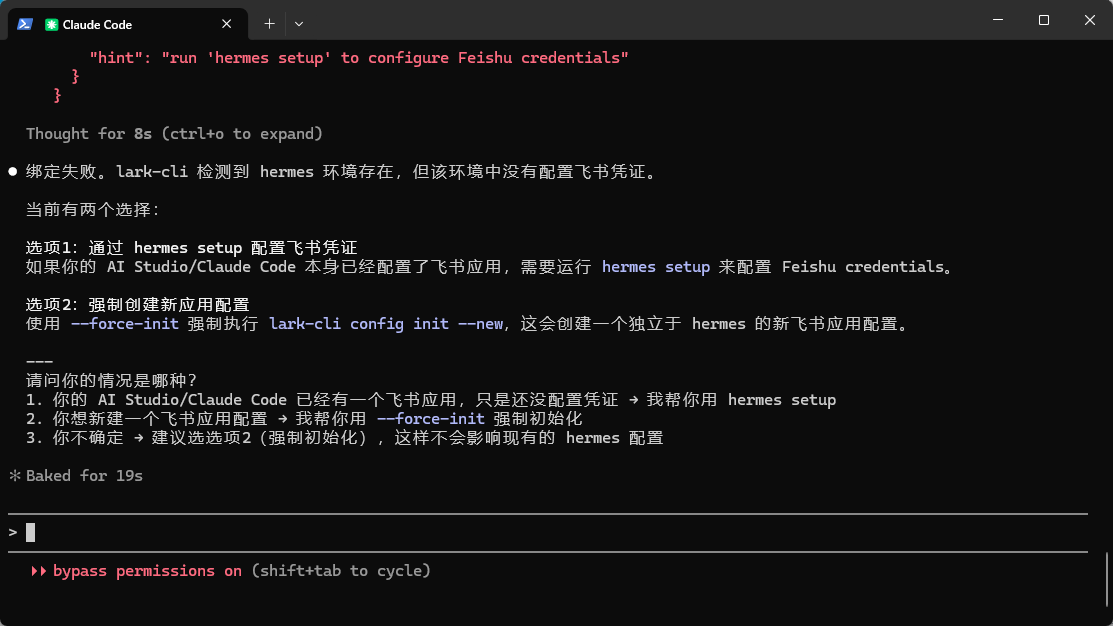Screen dimensions: 1113x626
Task: Click the '>' prompt symbol
Action: (x=13, y=532)
